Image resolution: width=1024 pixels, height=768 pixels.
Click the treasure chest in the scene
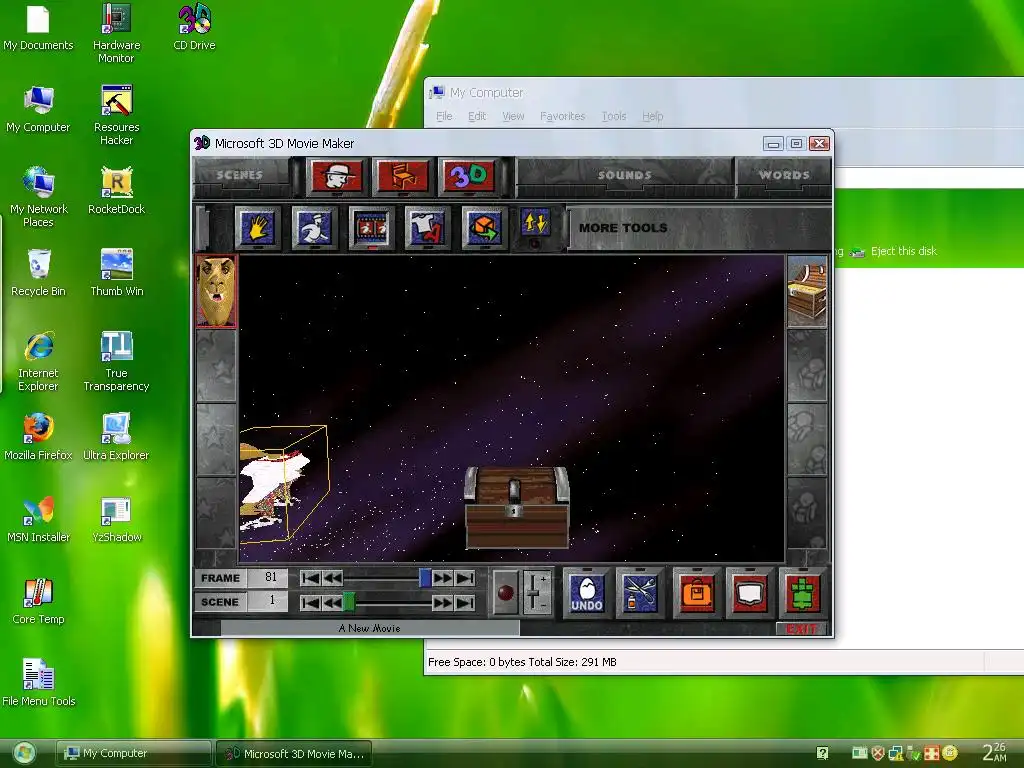(x=517, y=507)
